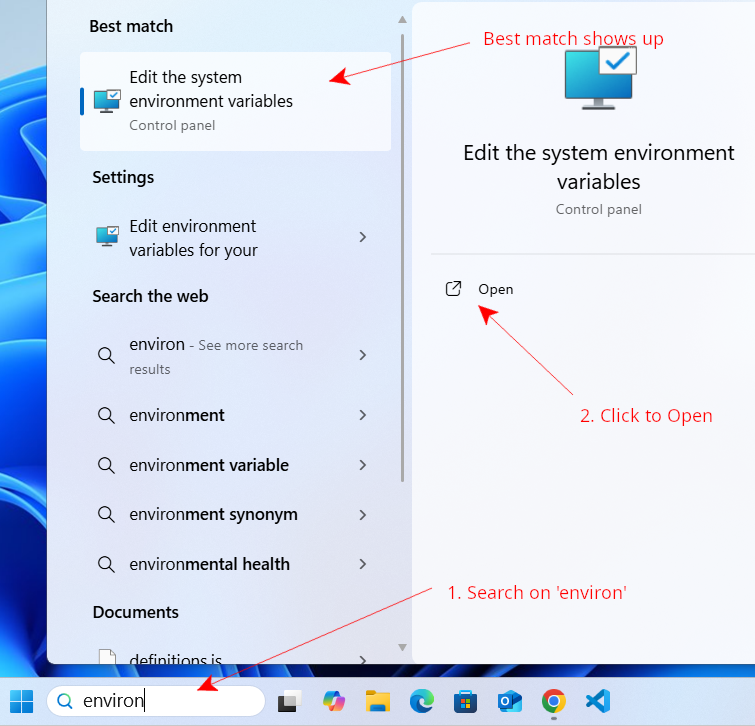Click the results list scrollbar thumb
The image size is (755, 726).
coord(403,258)
